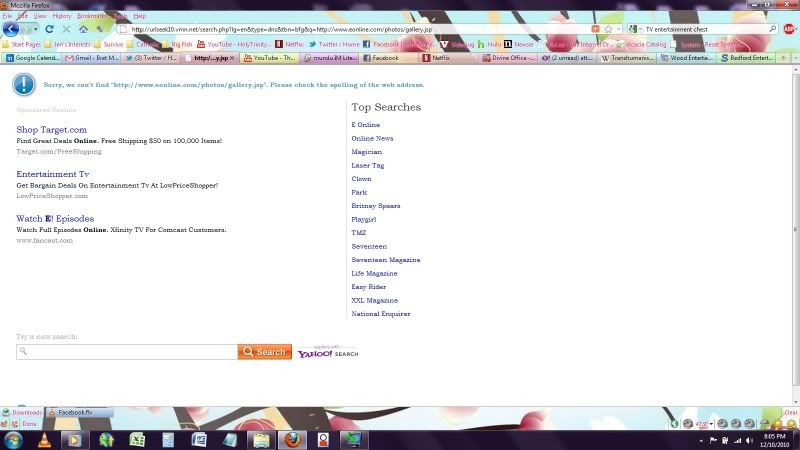
Task: Open the list all tabs dropdown
Action: point(795,58)
